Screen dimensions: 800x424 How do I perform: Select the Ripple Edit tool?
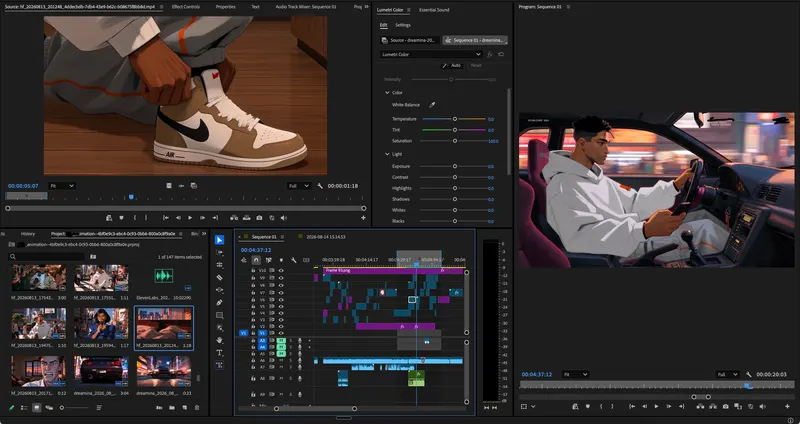click(219, 265)
